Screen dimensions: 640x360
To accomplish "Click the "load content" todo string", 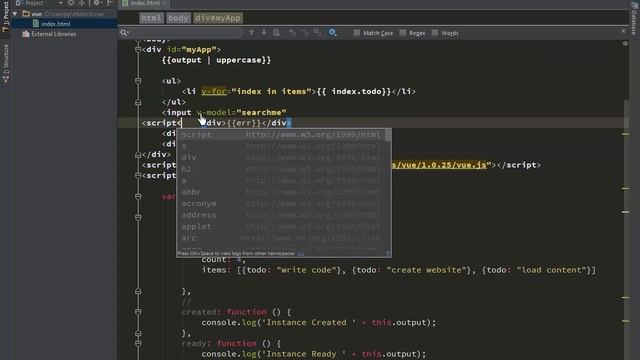I will coord(551,270).
